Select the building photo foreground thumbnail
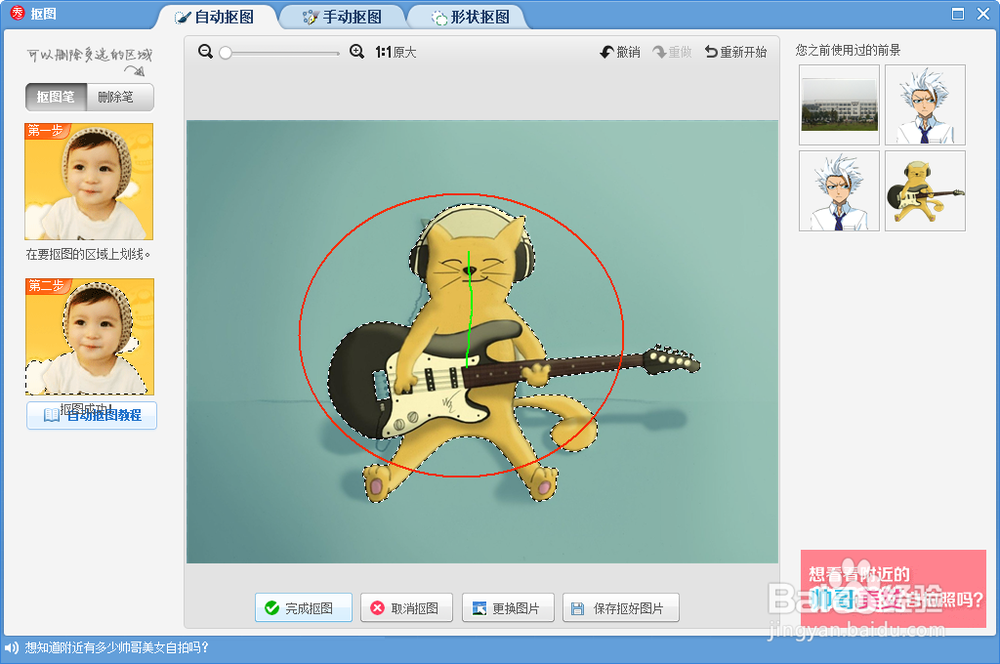The image size is (1000, 664). coord(839,105)
